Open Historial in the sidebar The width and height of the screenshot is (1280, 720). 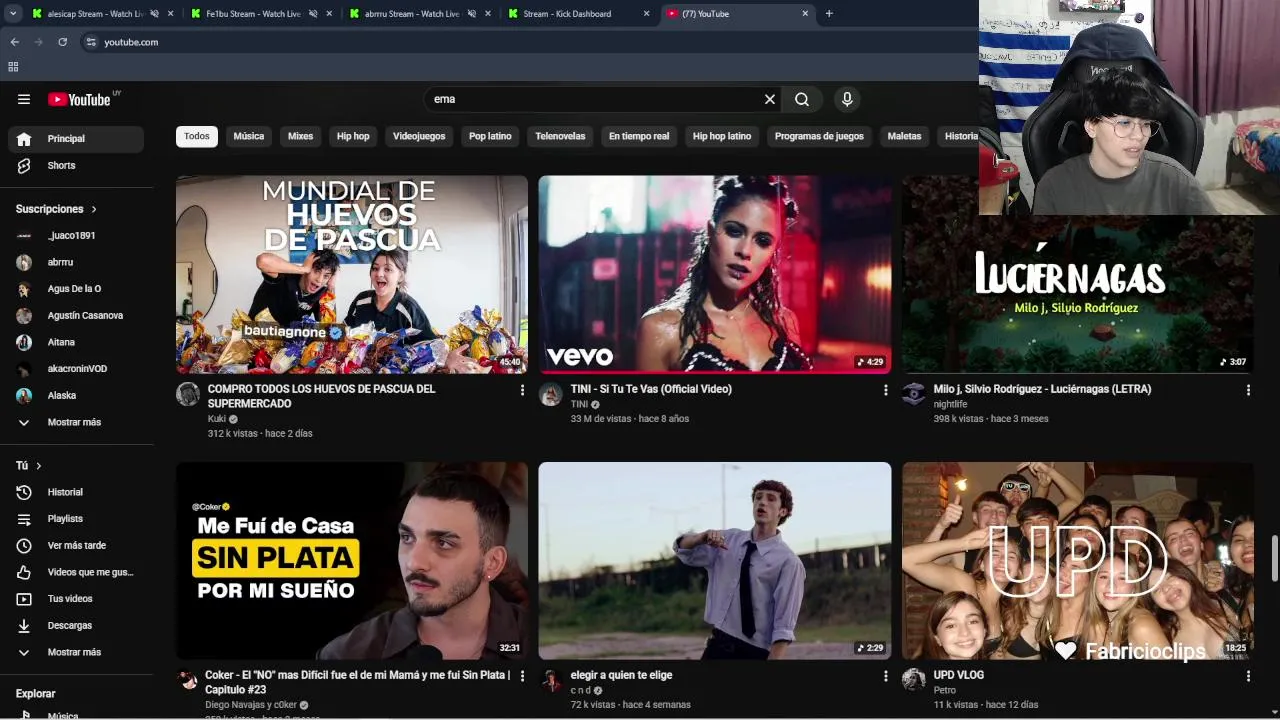tap(76, 492)
